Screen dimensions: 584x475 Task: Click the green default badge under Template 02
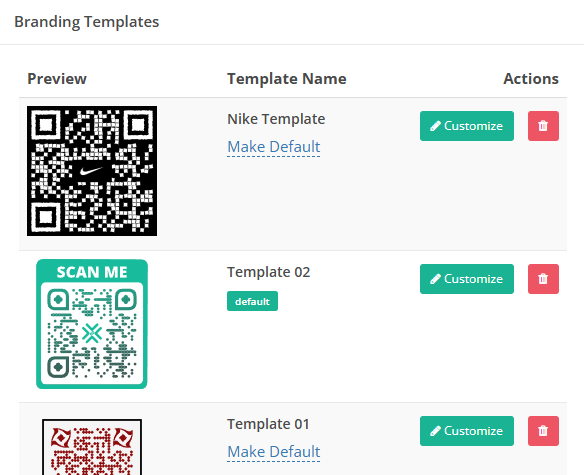(253, 301)
